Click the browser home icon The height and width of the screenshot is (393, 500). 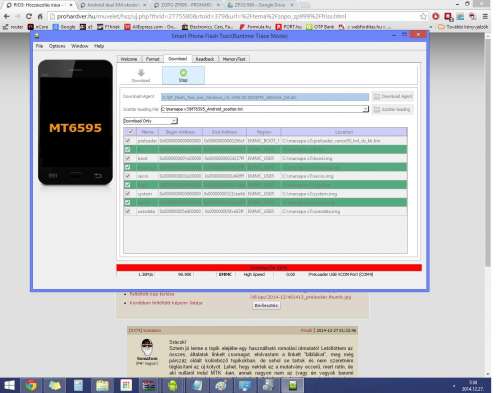tap(40, 16)
